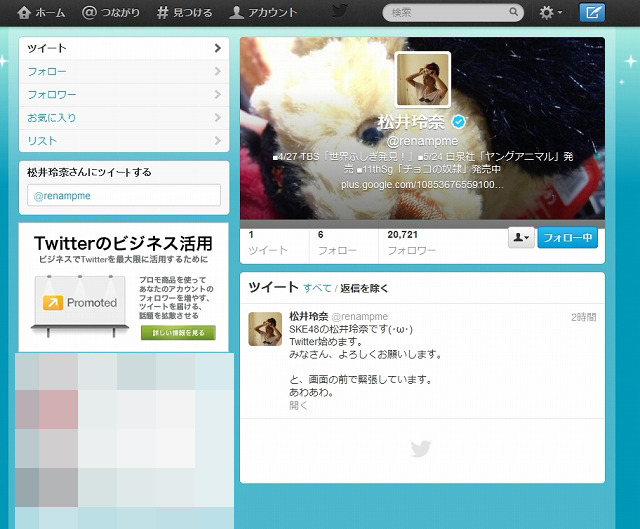Click the 松井玲奈 profile name heading
Image resolution: width=640 pixels, height=529 pixels.
(411, 122)
